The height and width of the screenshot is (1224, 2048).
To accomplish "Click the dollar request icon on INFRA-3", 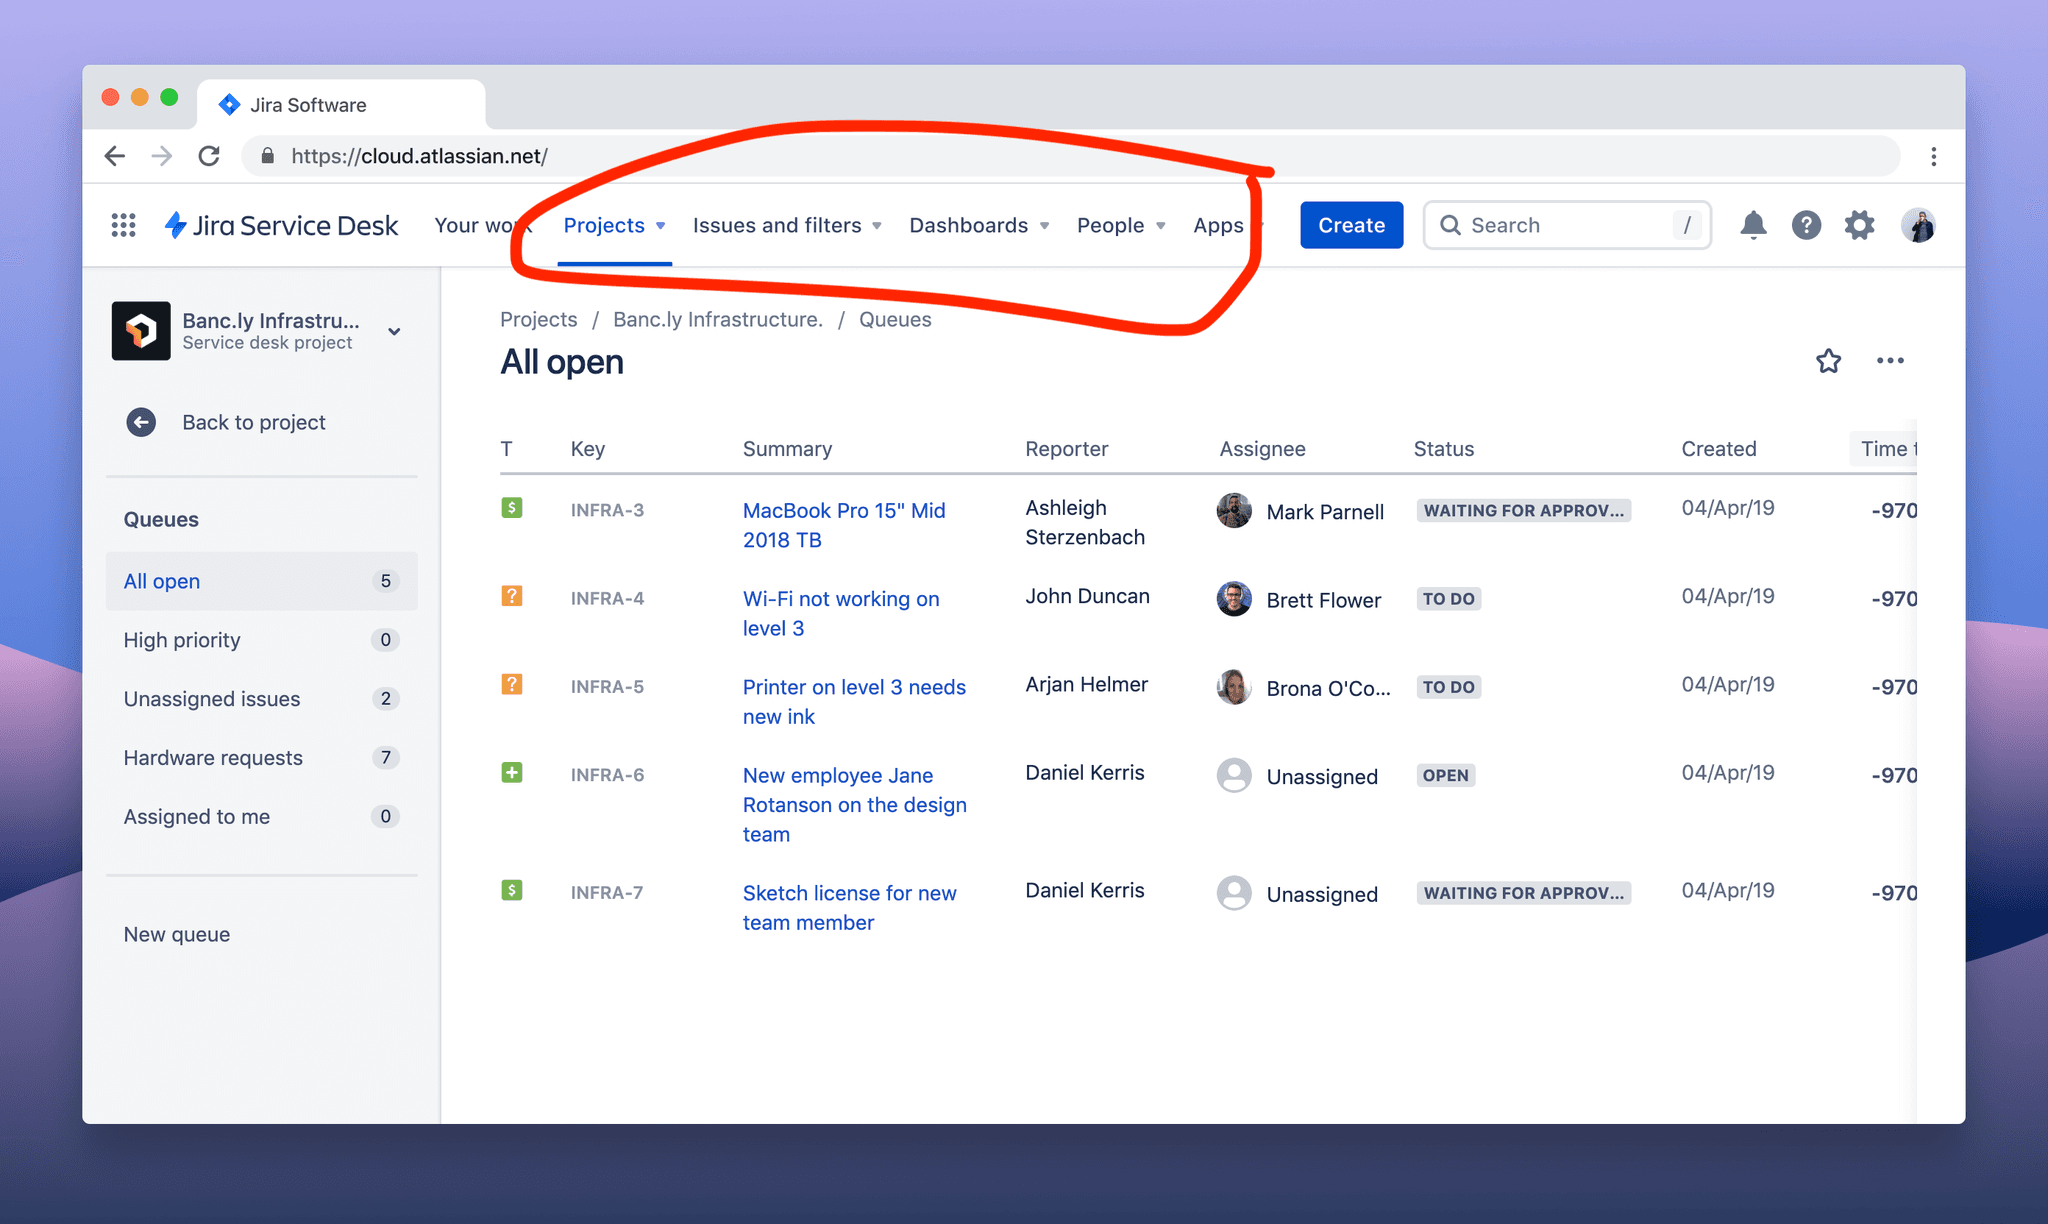I will coord(512,507).
